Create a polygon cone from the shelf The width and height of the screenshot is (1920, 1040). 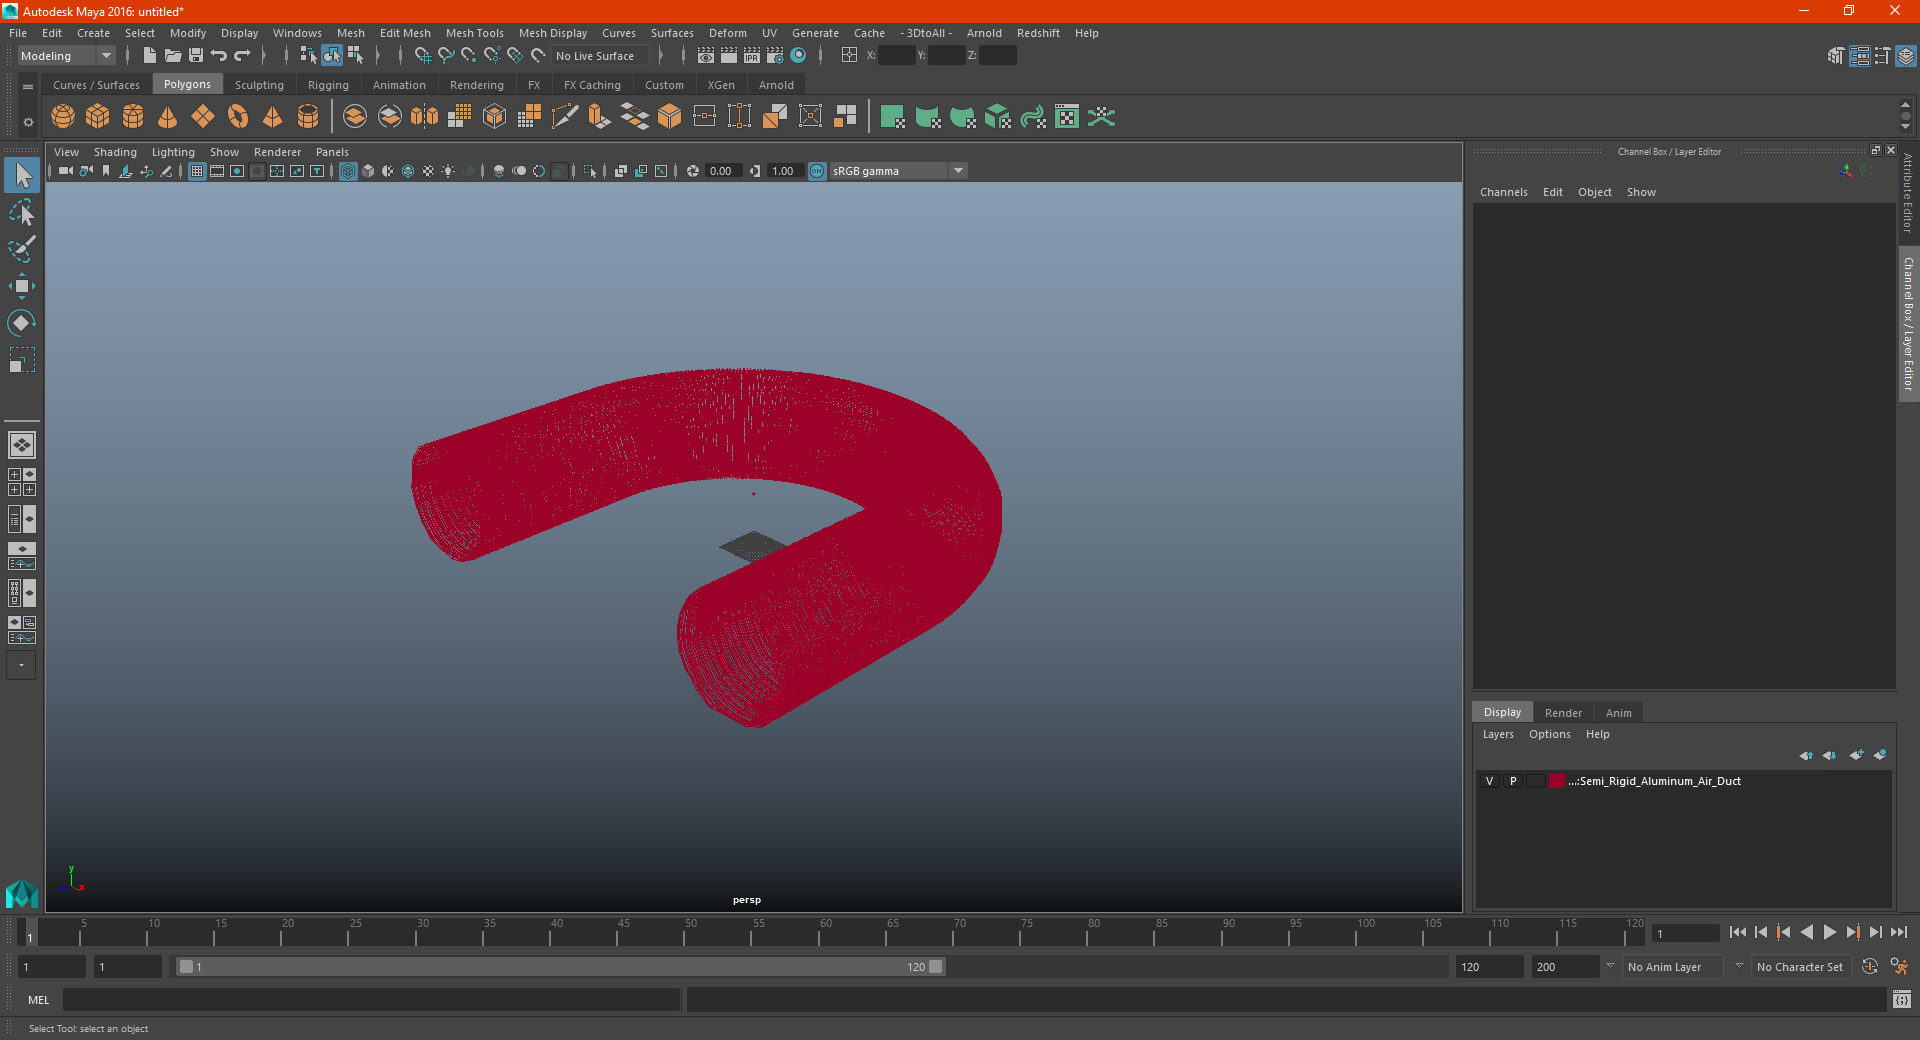click(168, 117)
